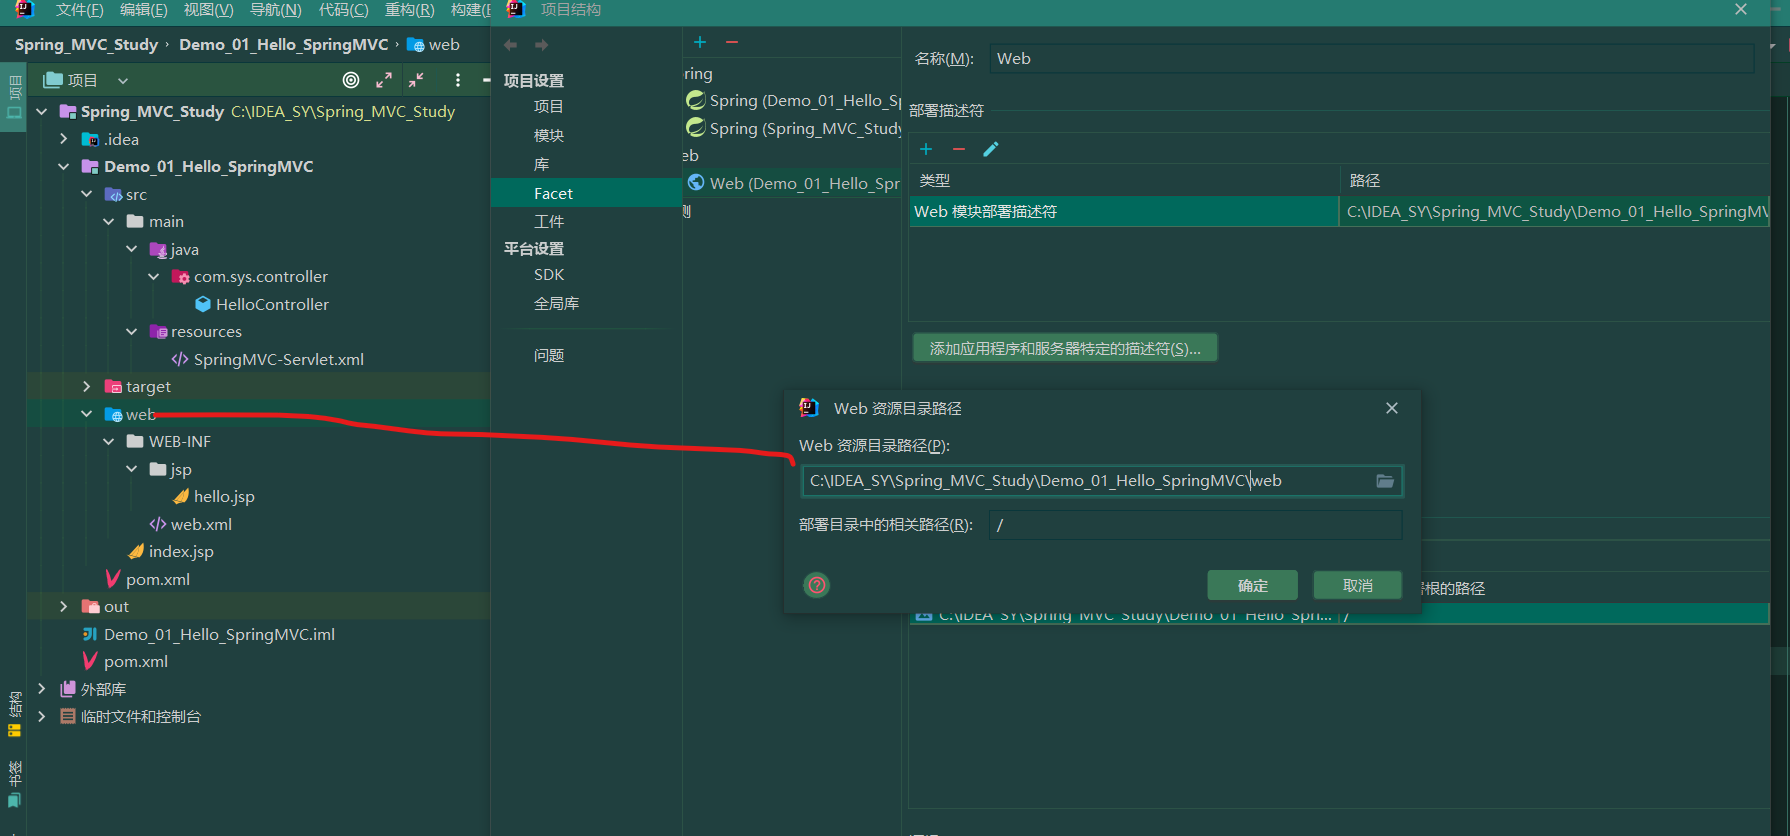Expand the .idea folder

click(x=64, y=139)
